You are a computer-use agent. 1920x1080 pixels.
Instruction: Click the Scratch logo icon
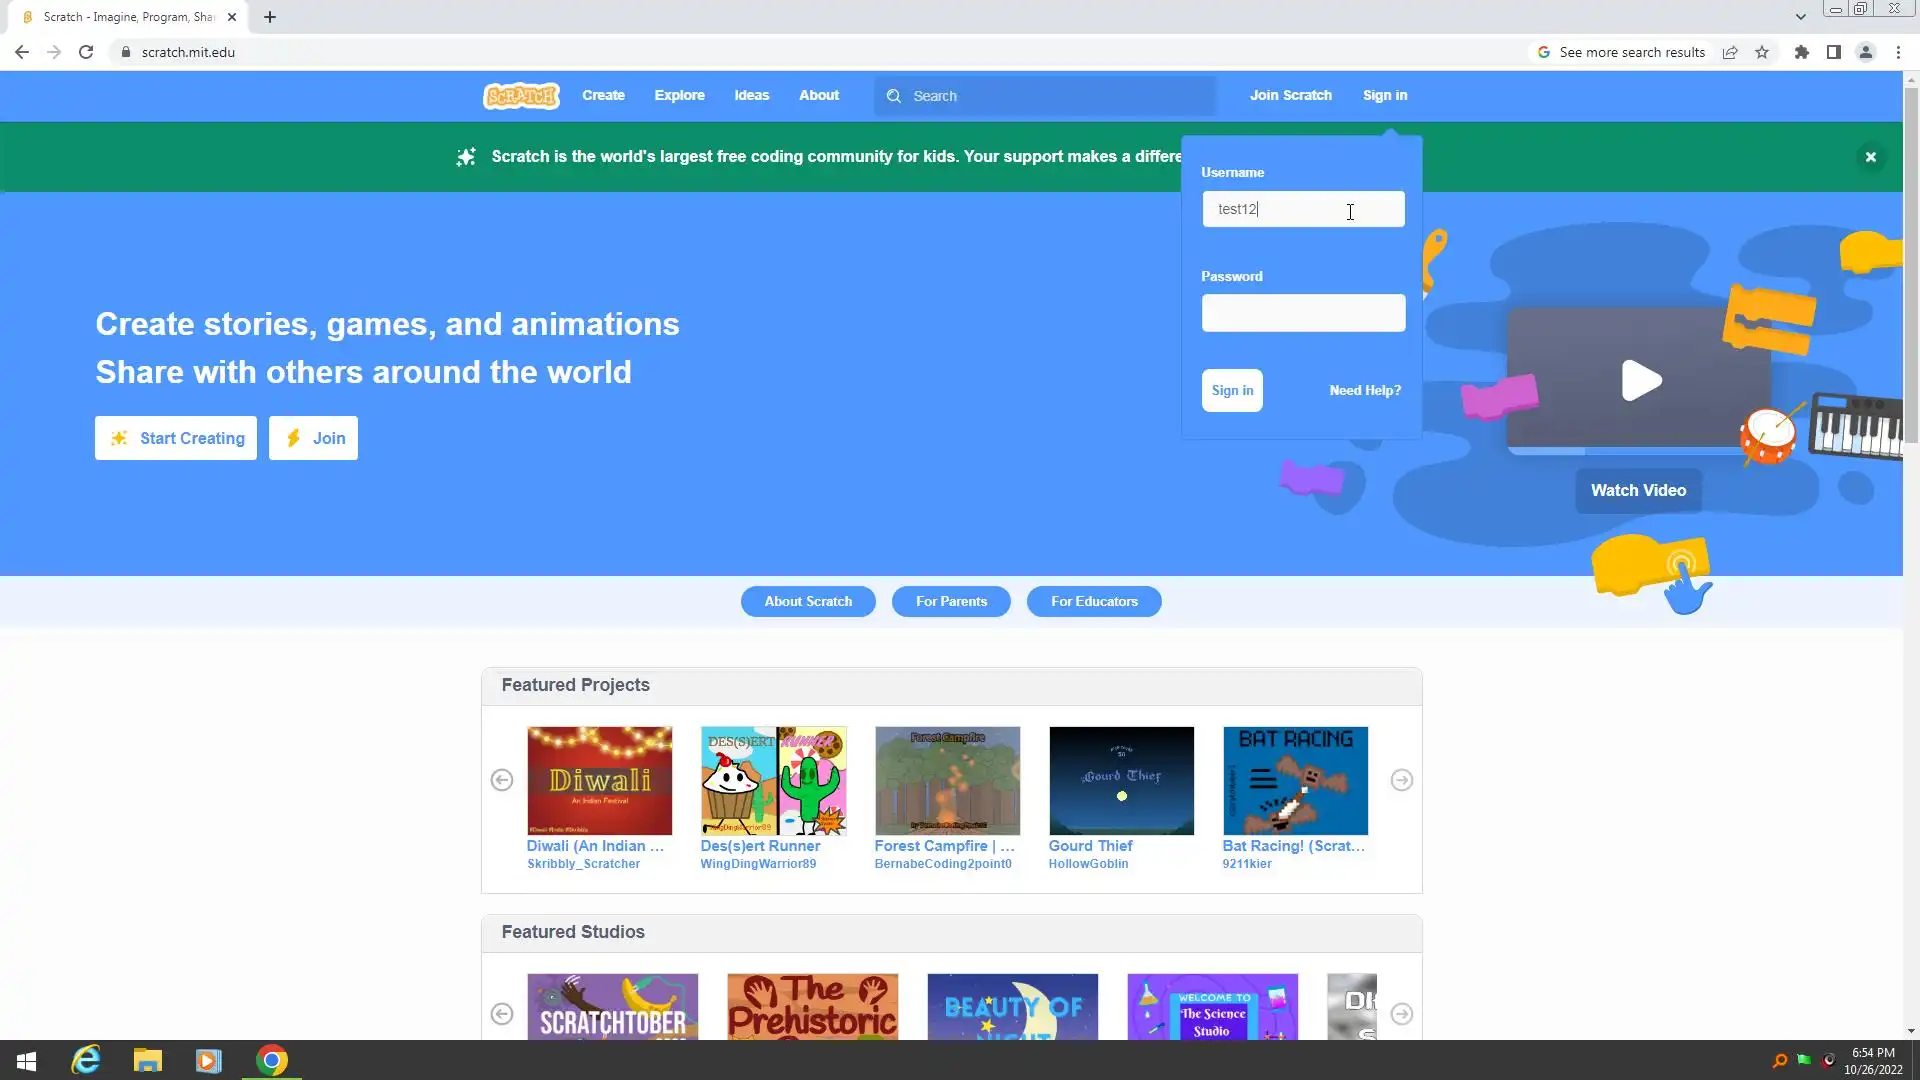521,96
